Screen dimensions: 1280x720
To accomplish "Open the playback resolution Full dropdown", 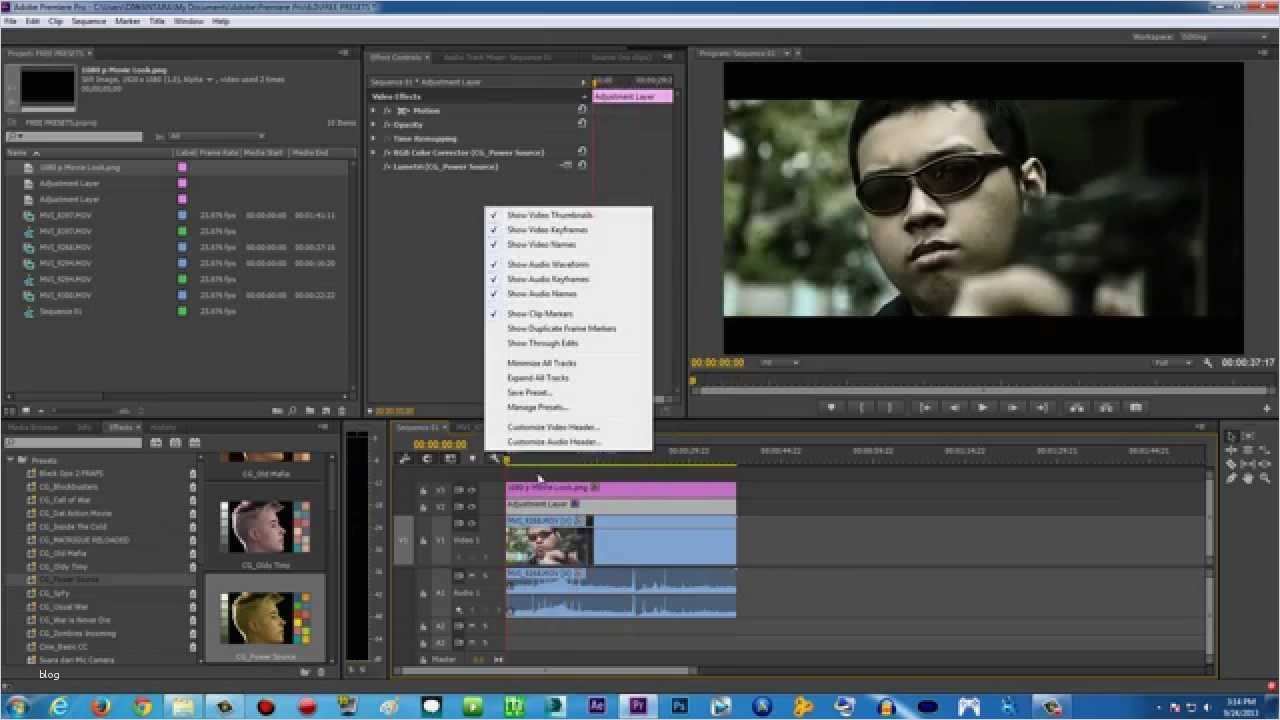I will (x=1174, y=362).
